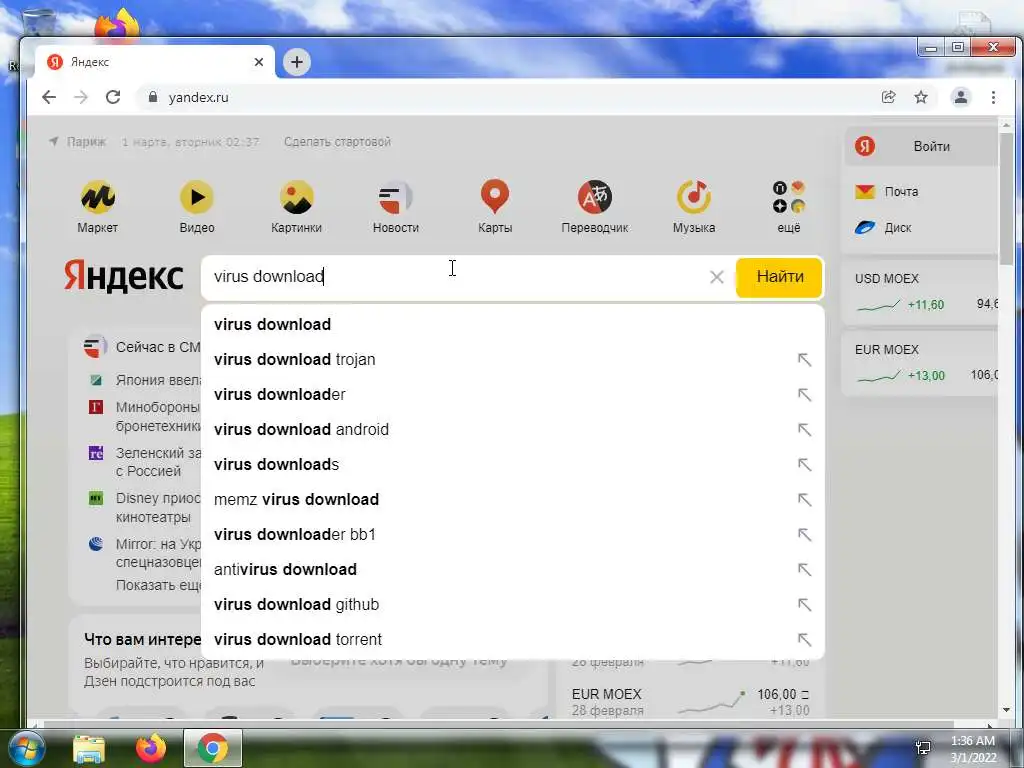This screenshot has height=768, width=1024.
Task: Open USD MOEX rate widget
Action: 921,293
